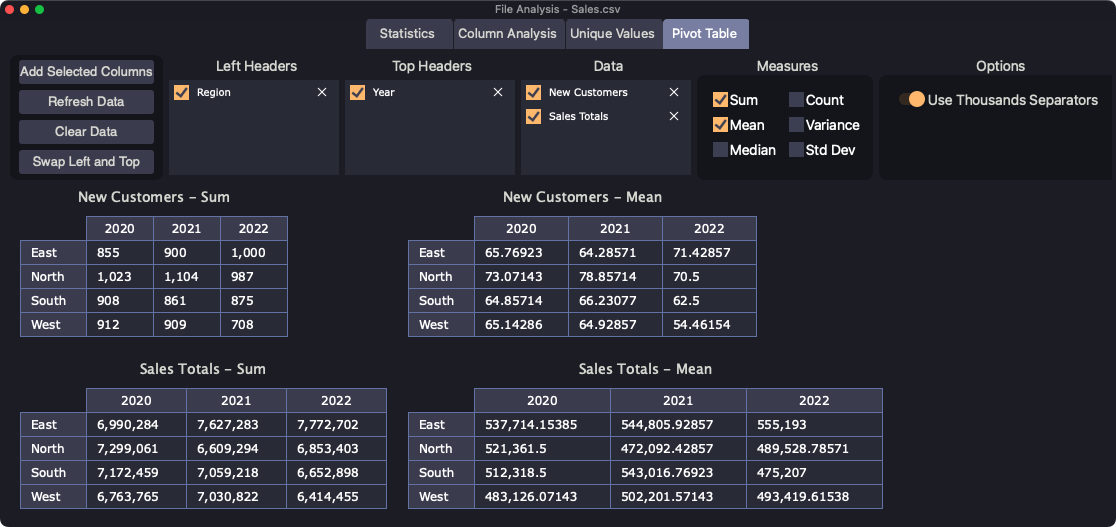Enable the Median measure checkbox
The height and width of the screenshot is (527, 1116).
pyautogui.click(x=720, y=150)
